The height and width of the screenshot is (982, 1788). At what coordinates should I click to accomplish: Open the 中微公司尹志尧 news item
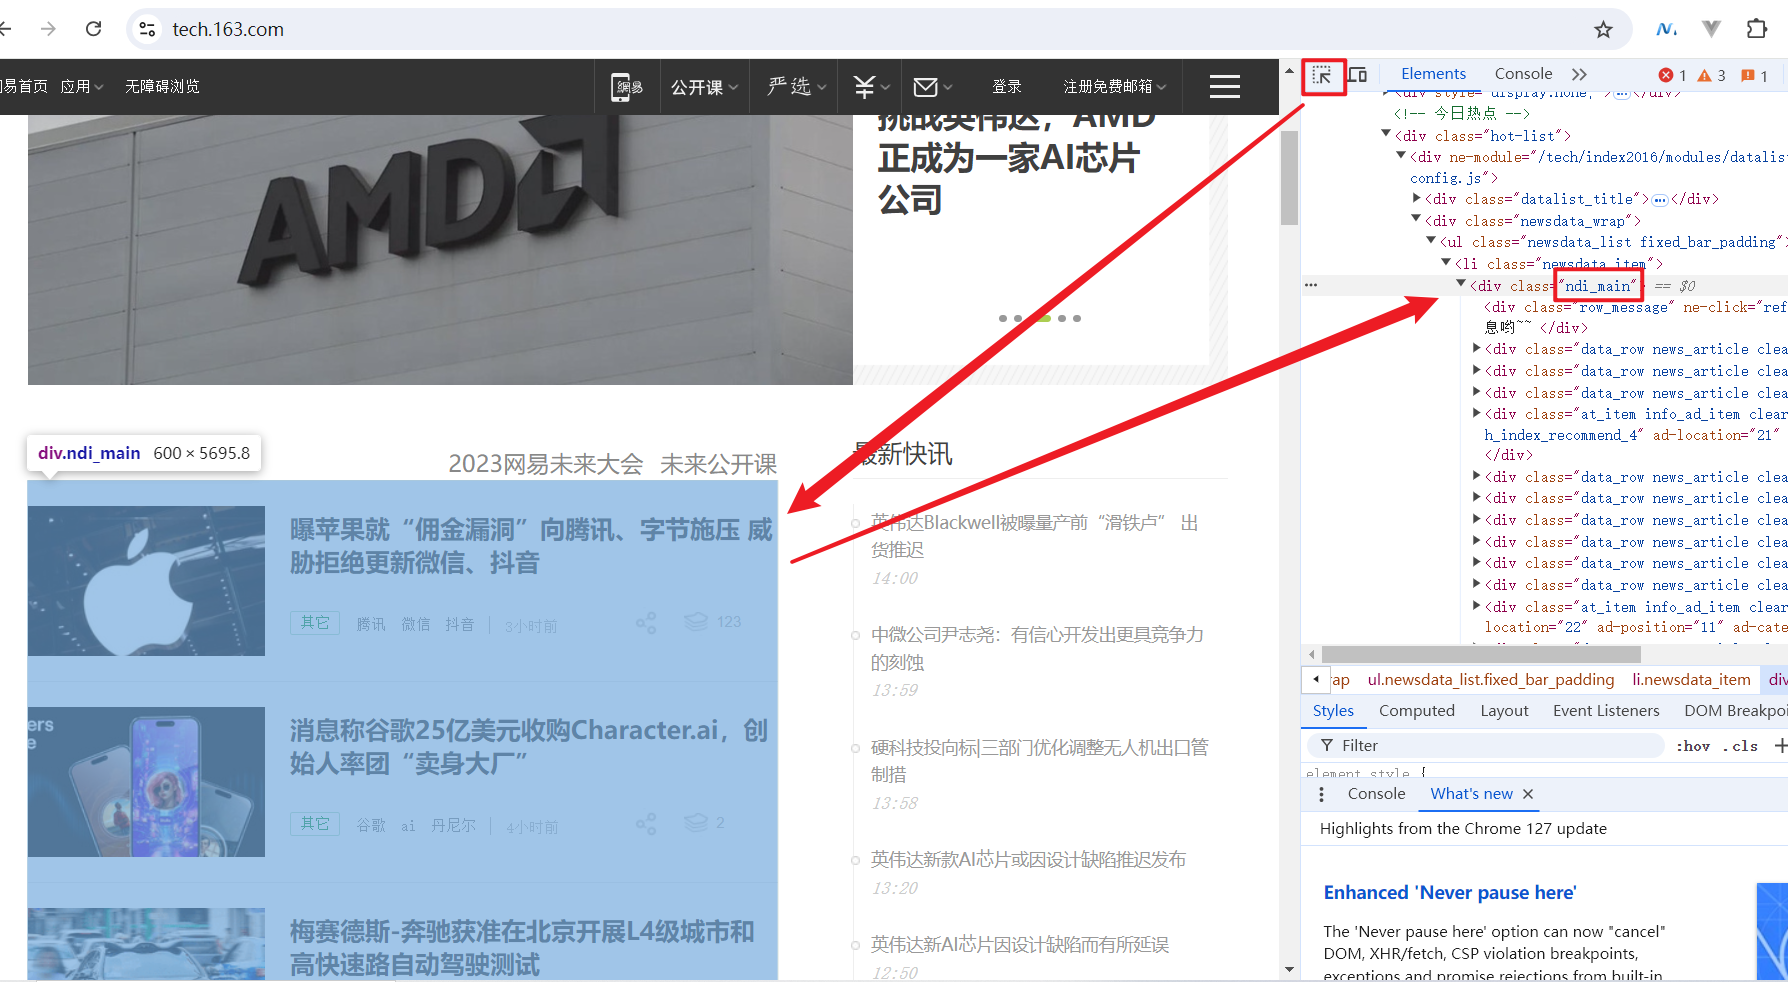[x=1037, y=648]
